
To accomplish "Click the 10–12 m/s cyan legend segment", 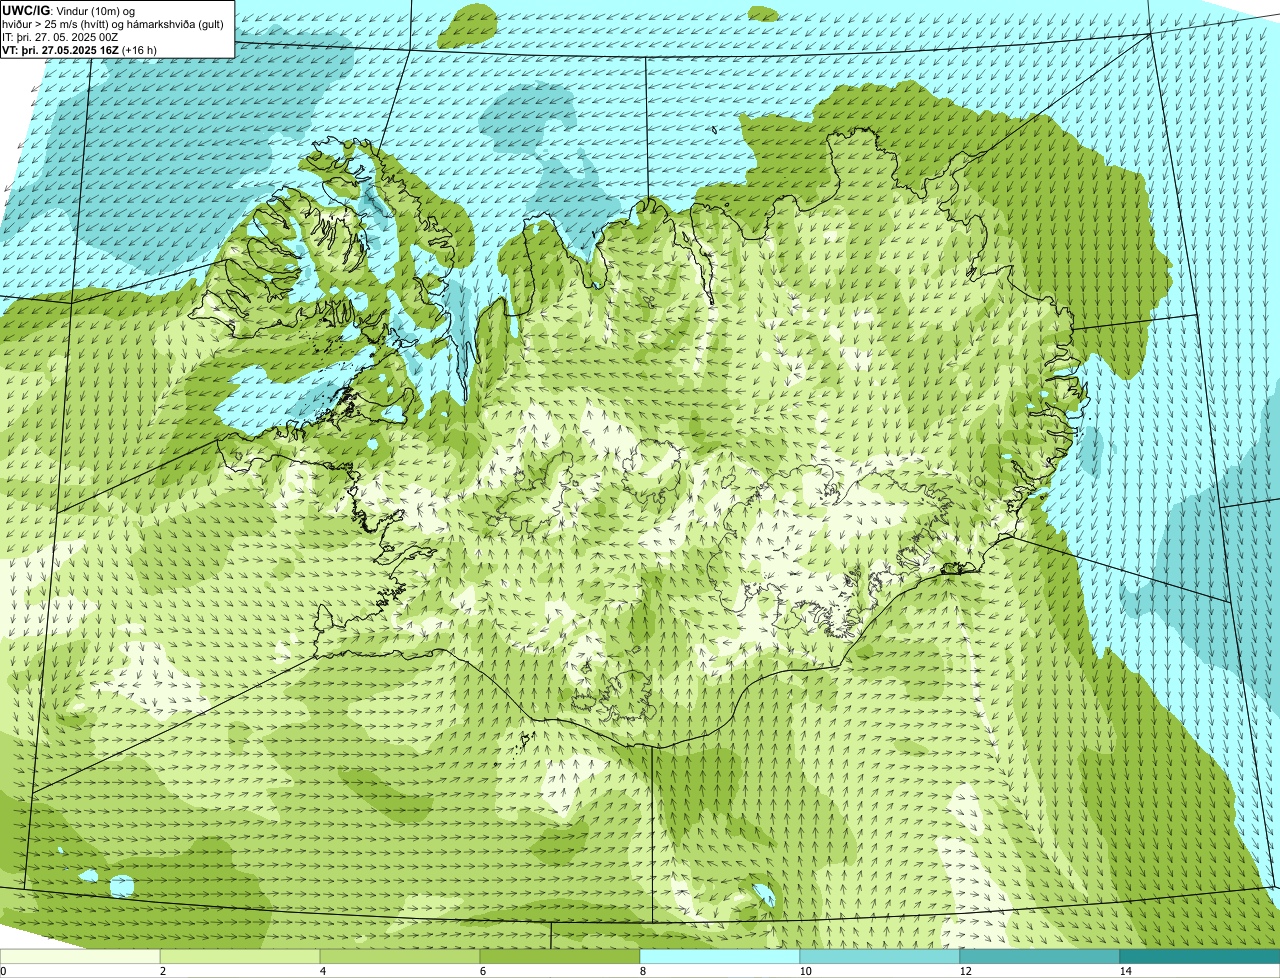I will [880, 956].
